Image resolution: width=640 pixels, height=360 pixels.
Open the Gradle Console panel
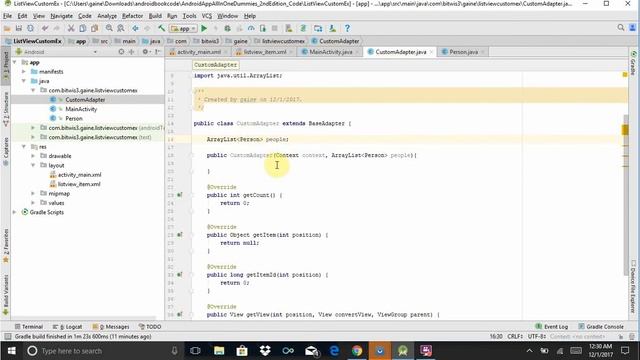601,327
